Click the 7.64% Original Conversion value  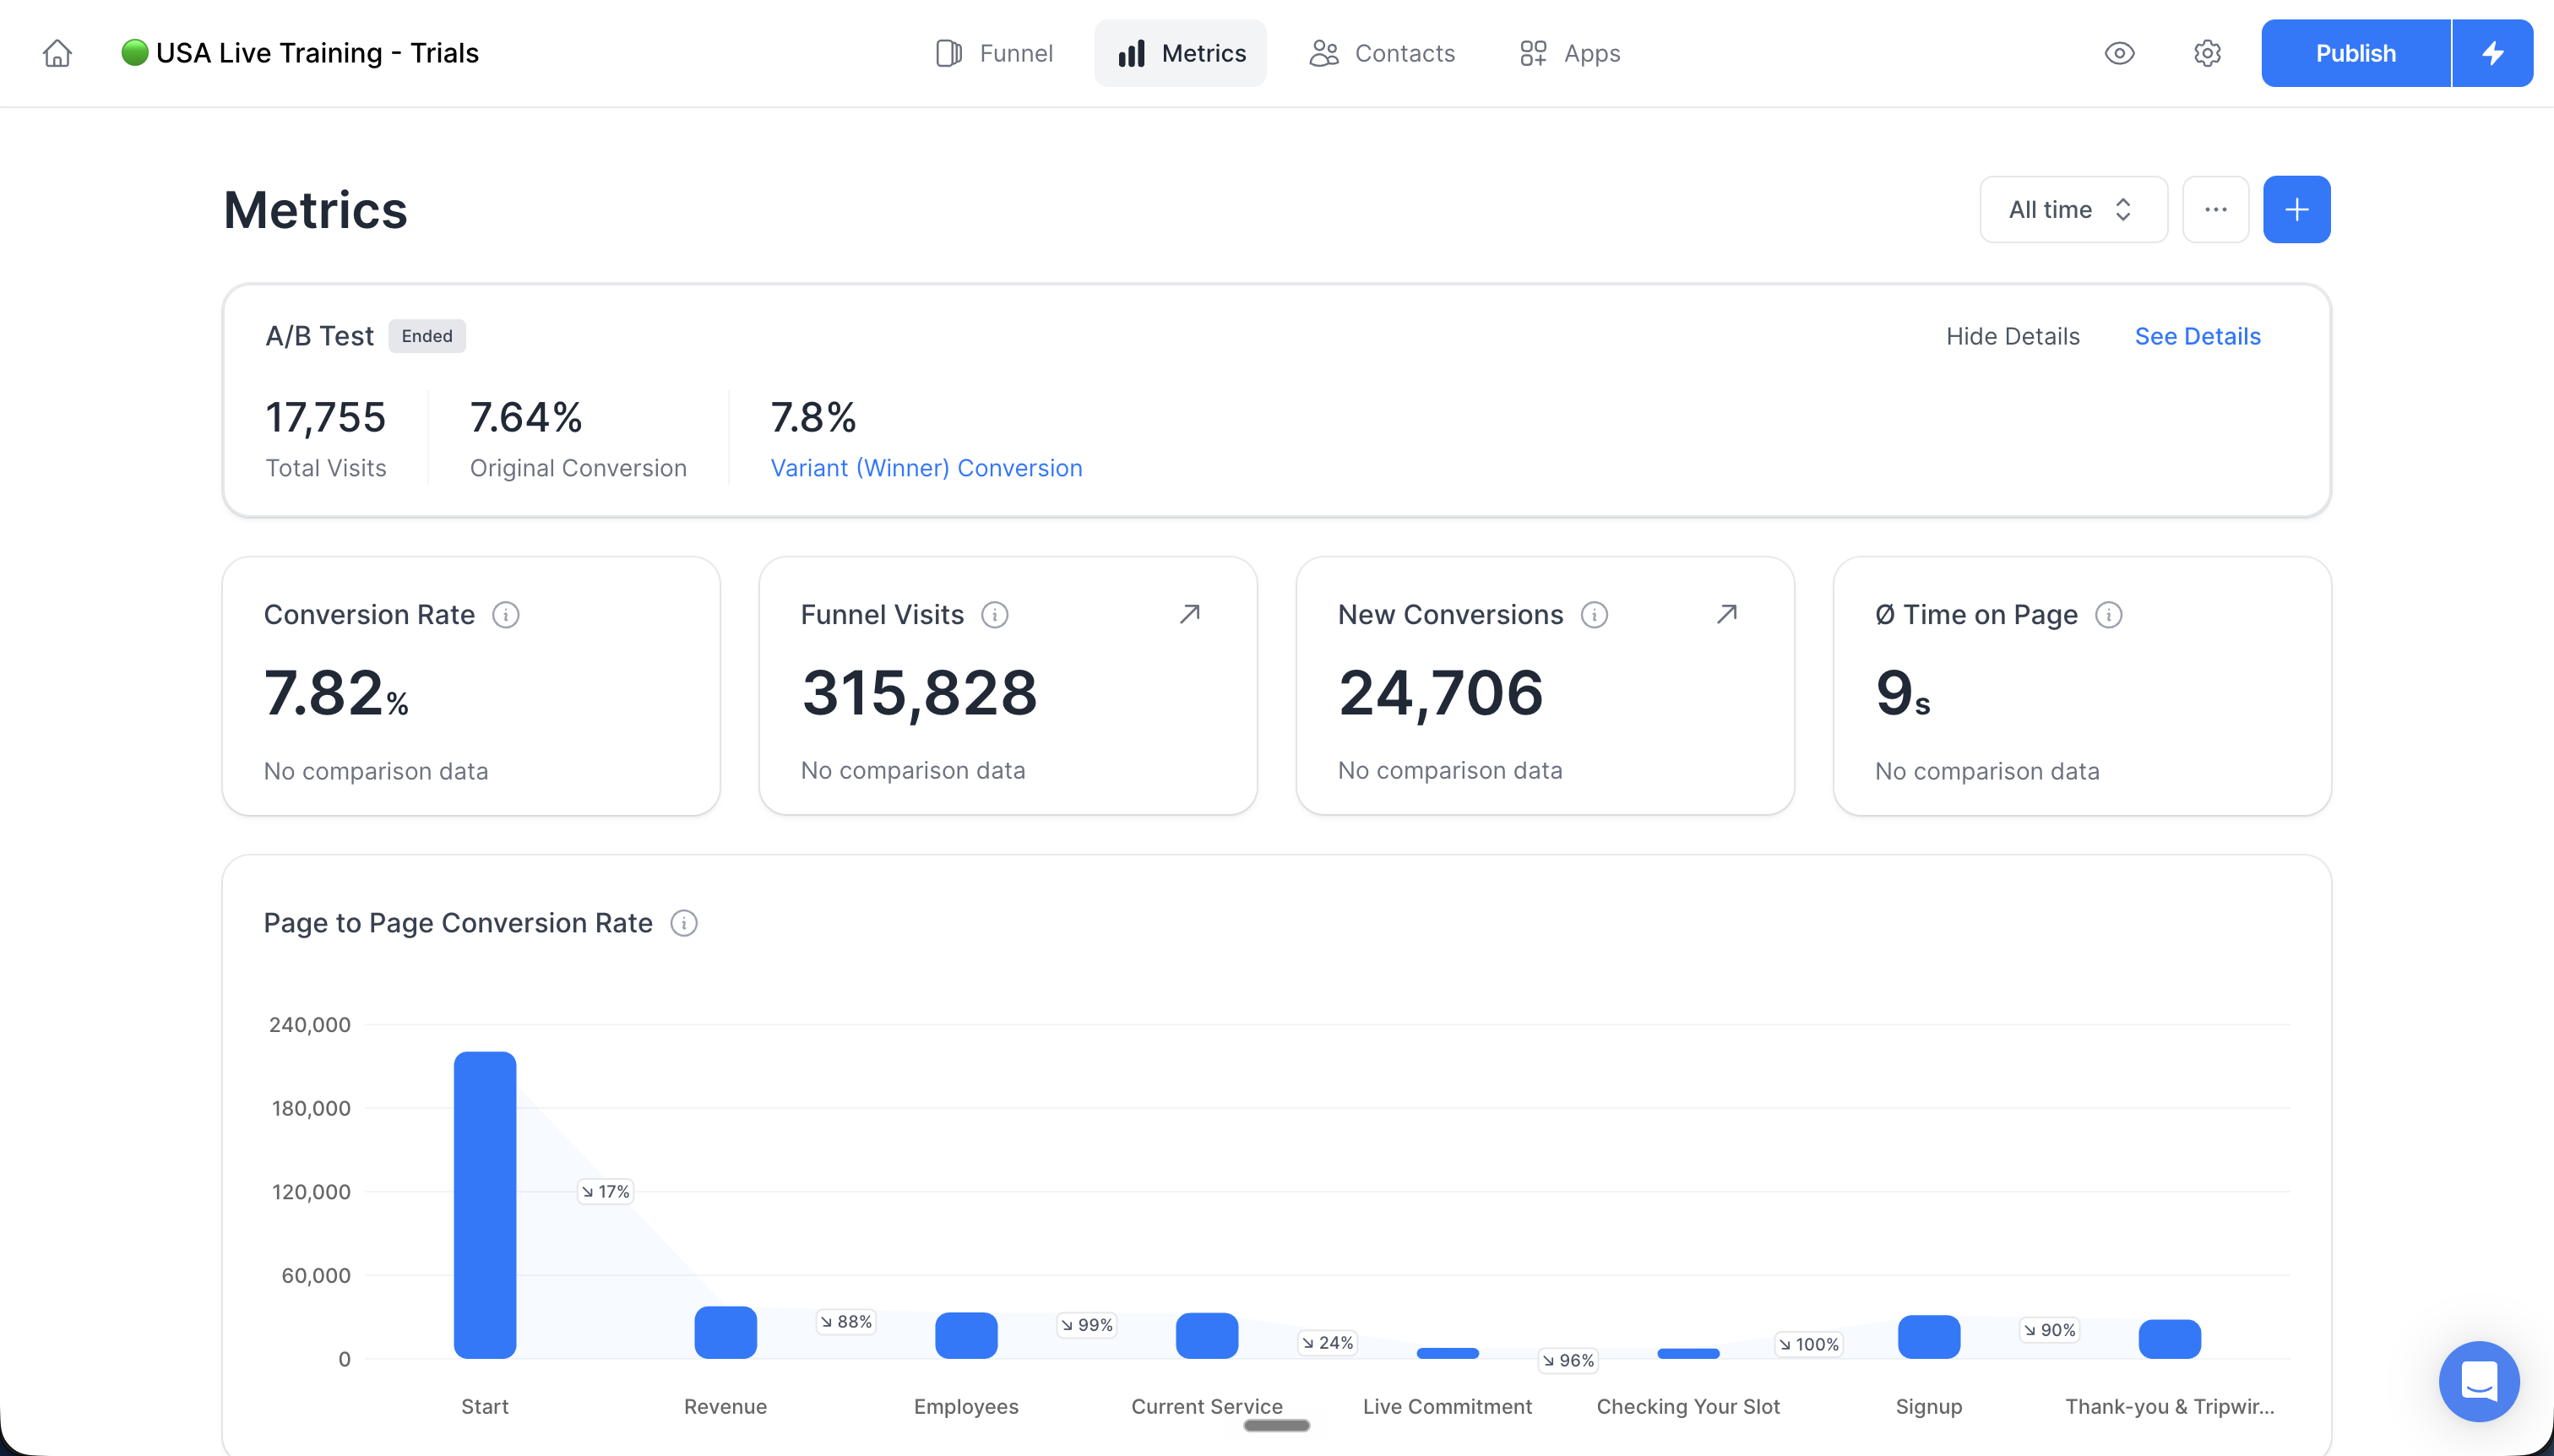click(526, 417)
